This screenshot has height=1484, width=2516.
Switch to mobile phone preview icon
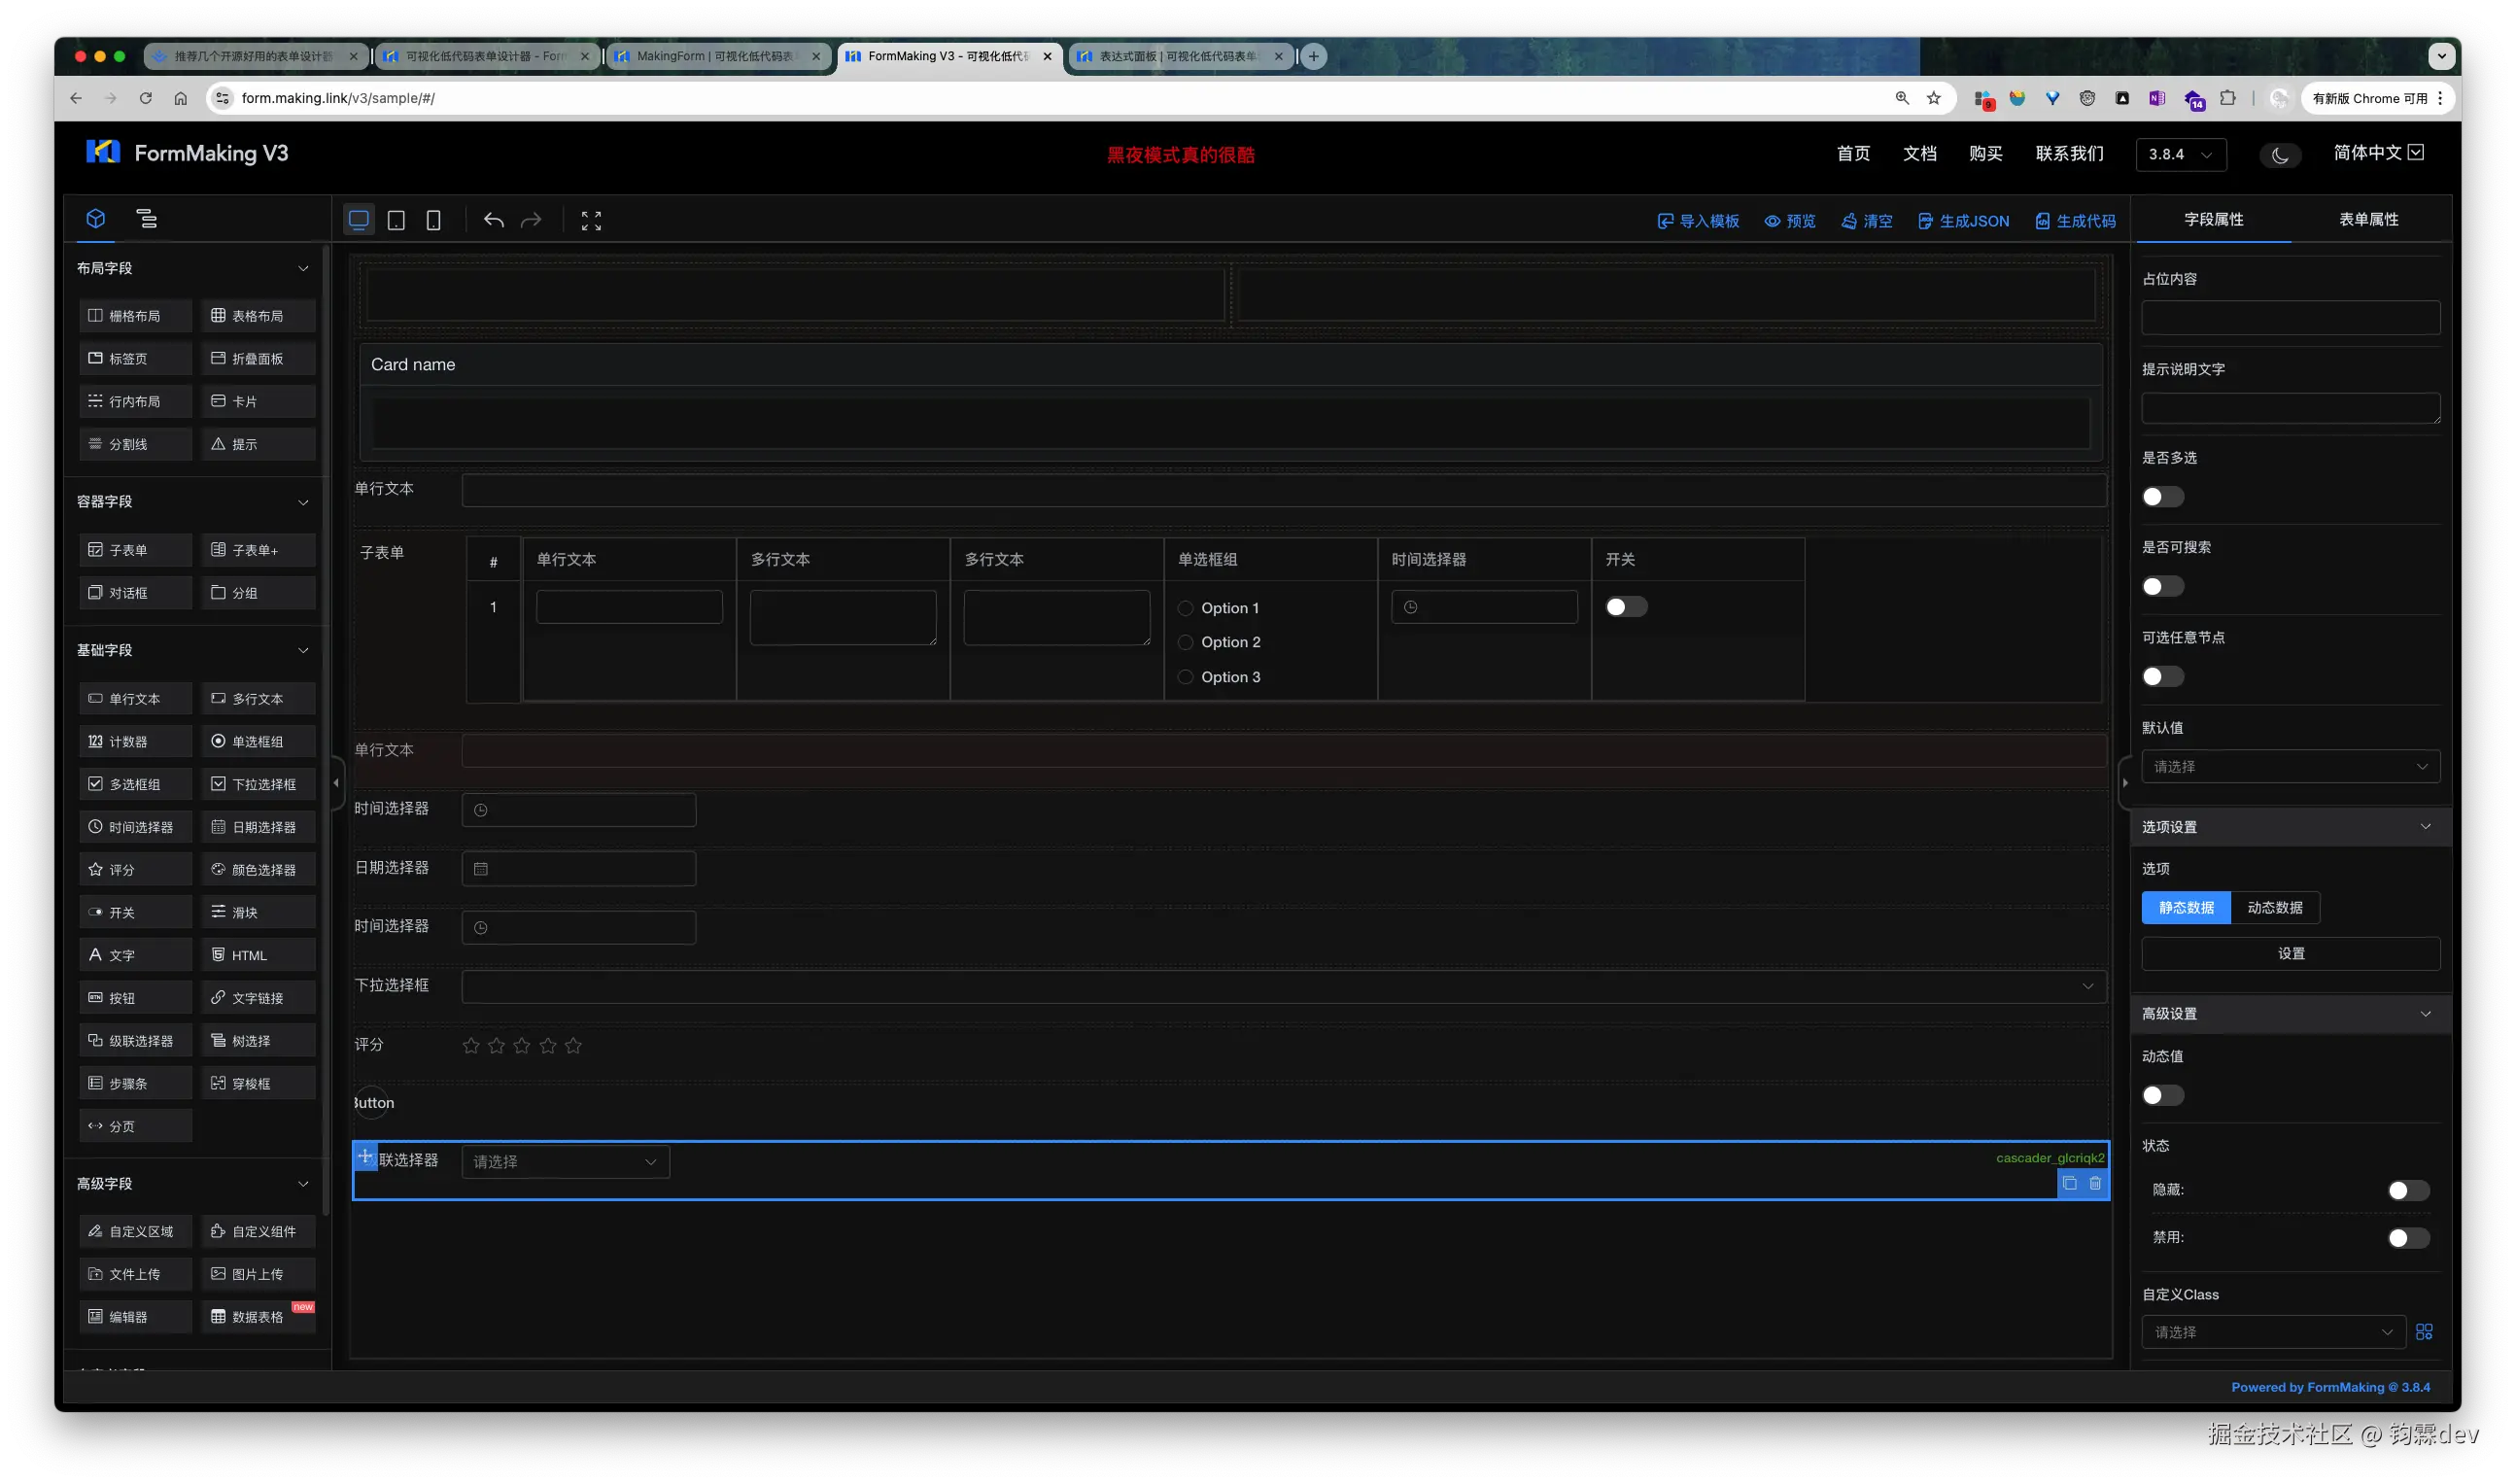pyautogui.click(x=433, y=221)
